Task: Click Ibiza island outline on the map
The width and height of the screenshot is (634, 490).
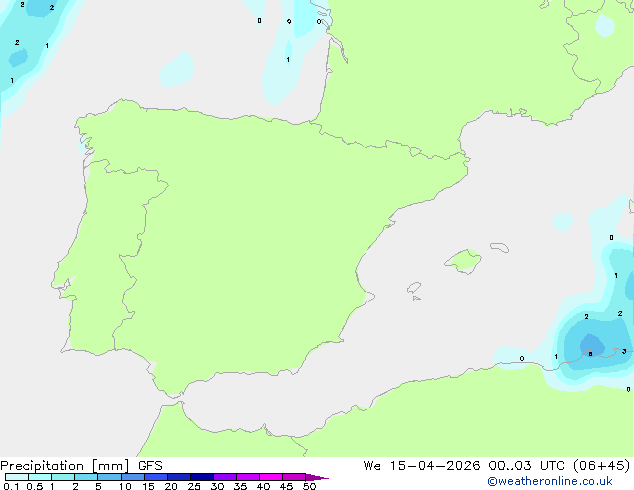Action: [x=414, y=288]
